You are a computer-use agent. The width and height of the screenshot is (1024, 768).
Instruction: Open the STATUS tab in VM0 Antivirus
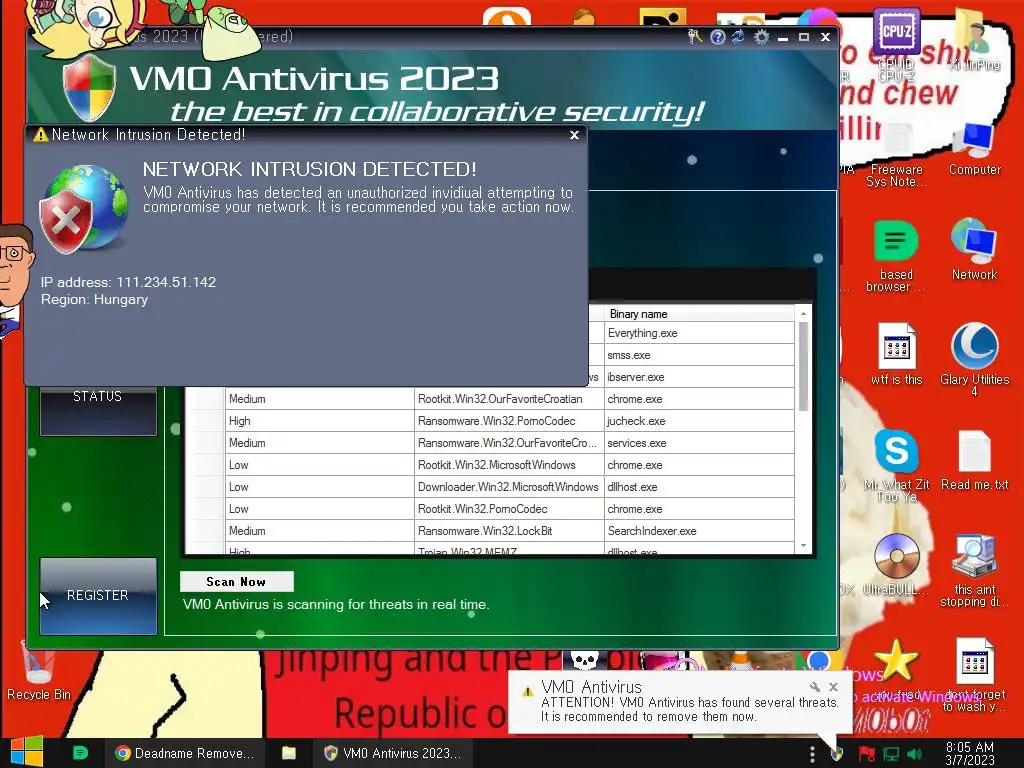click(98, 409)
